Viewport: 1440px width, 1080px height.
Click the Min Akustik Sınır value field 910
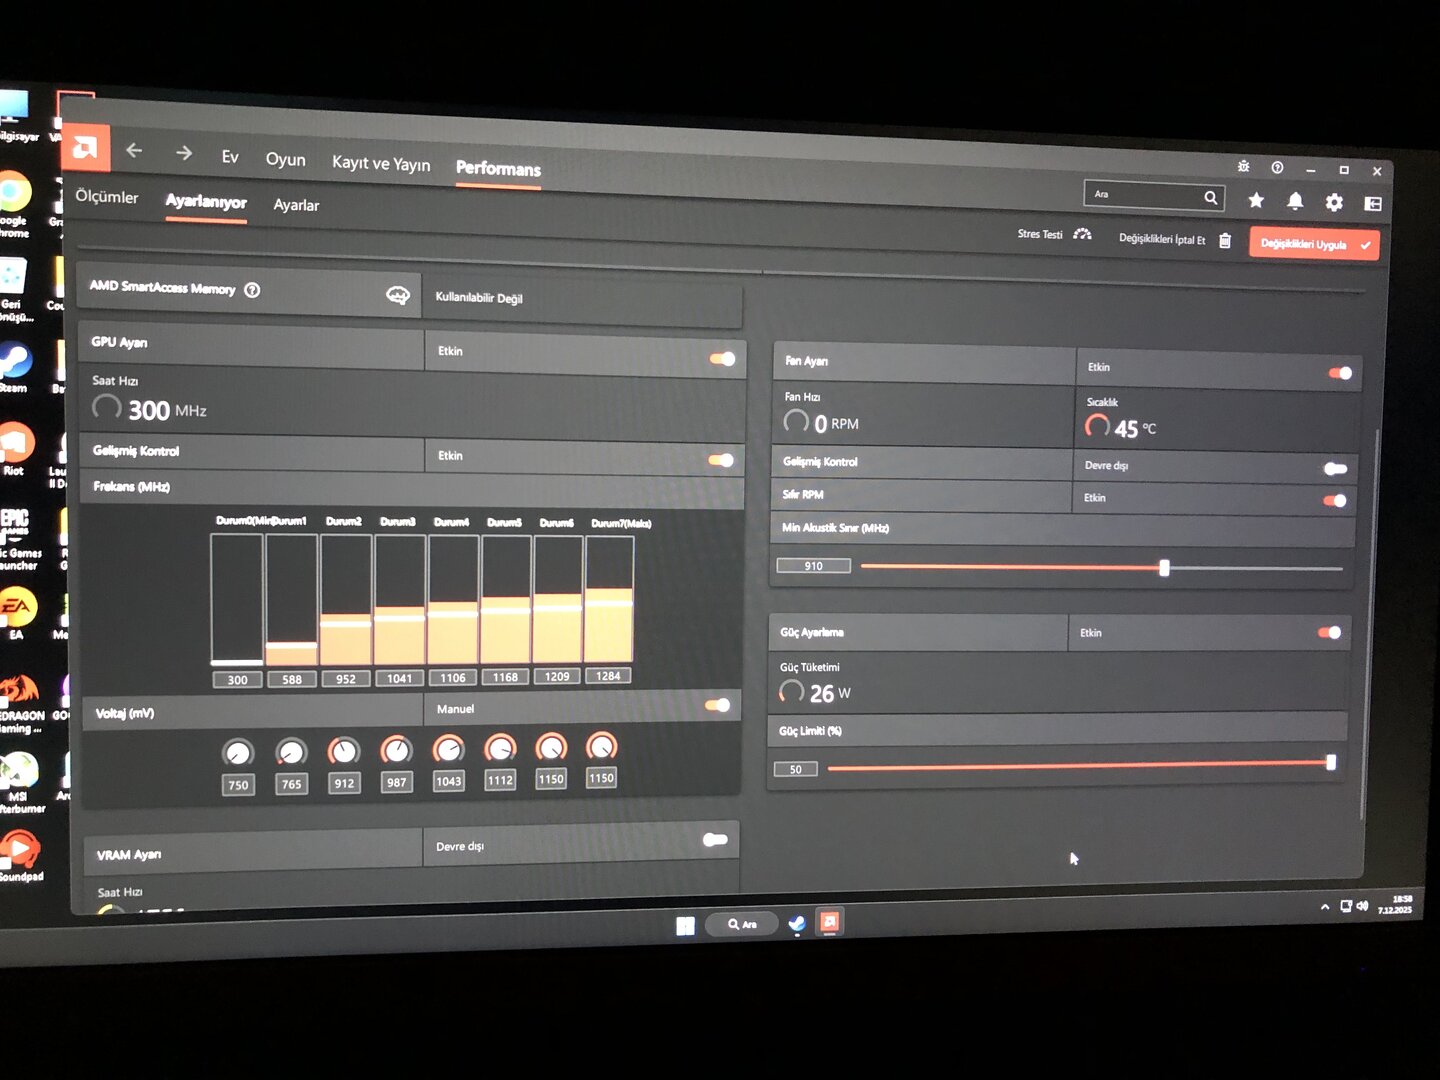pyautogui.click(x=814, y=566)
